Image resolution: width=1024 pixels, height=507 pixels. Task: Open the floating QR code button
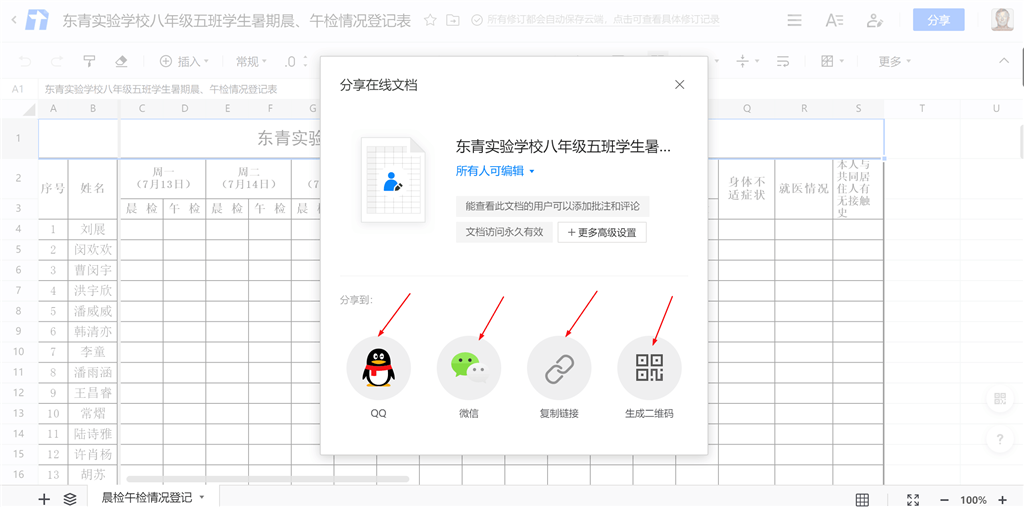point(1000,399)
